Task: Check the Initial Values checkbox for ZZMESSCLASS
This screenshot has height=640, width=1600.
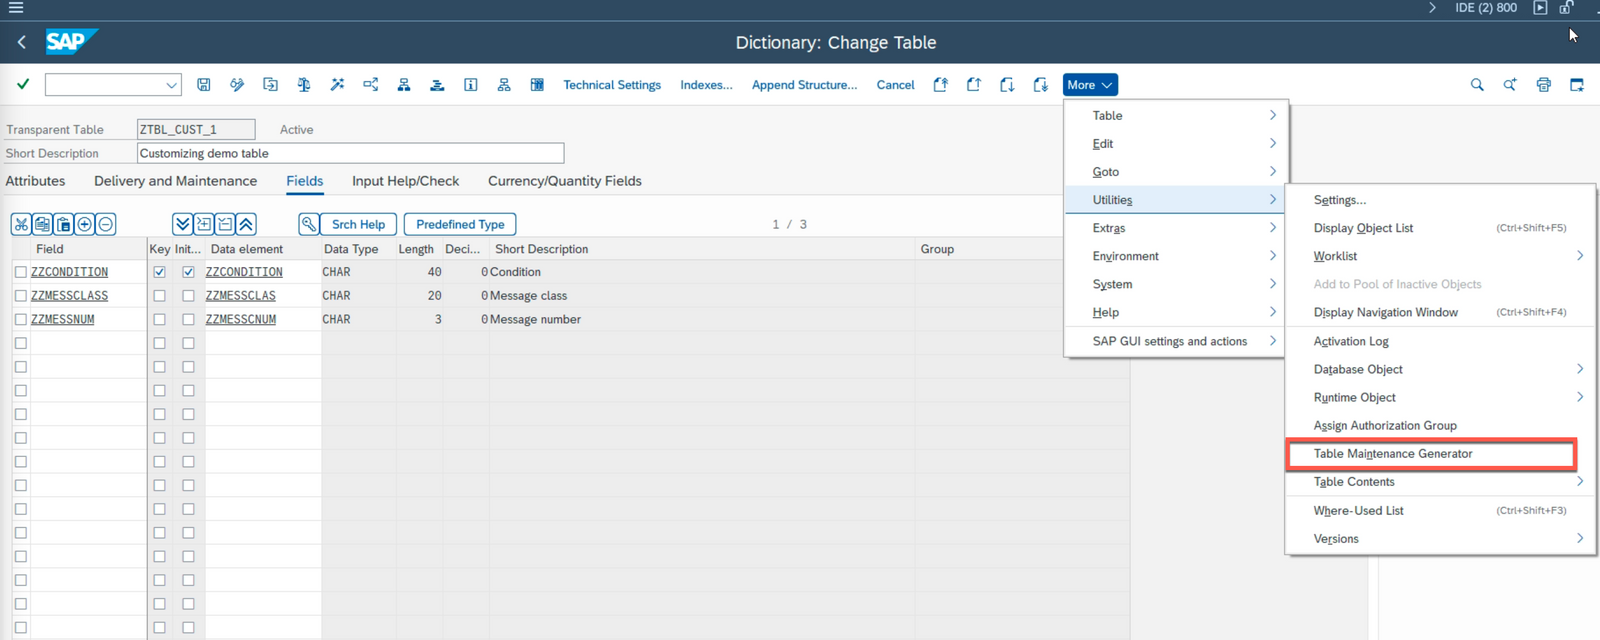Action: pyautogui.click(x=188, y=296)
